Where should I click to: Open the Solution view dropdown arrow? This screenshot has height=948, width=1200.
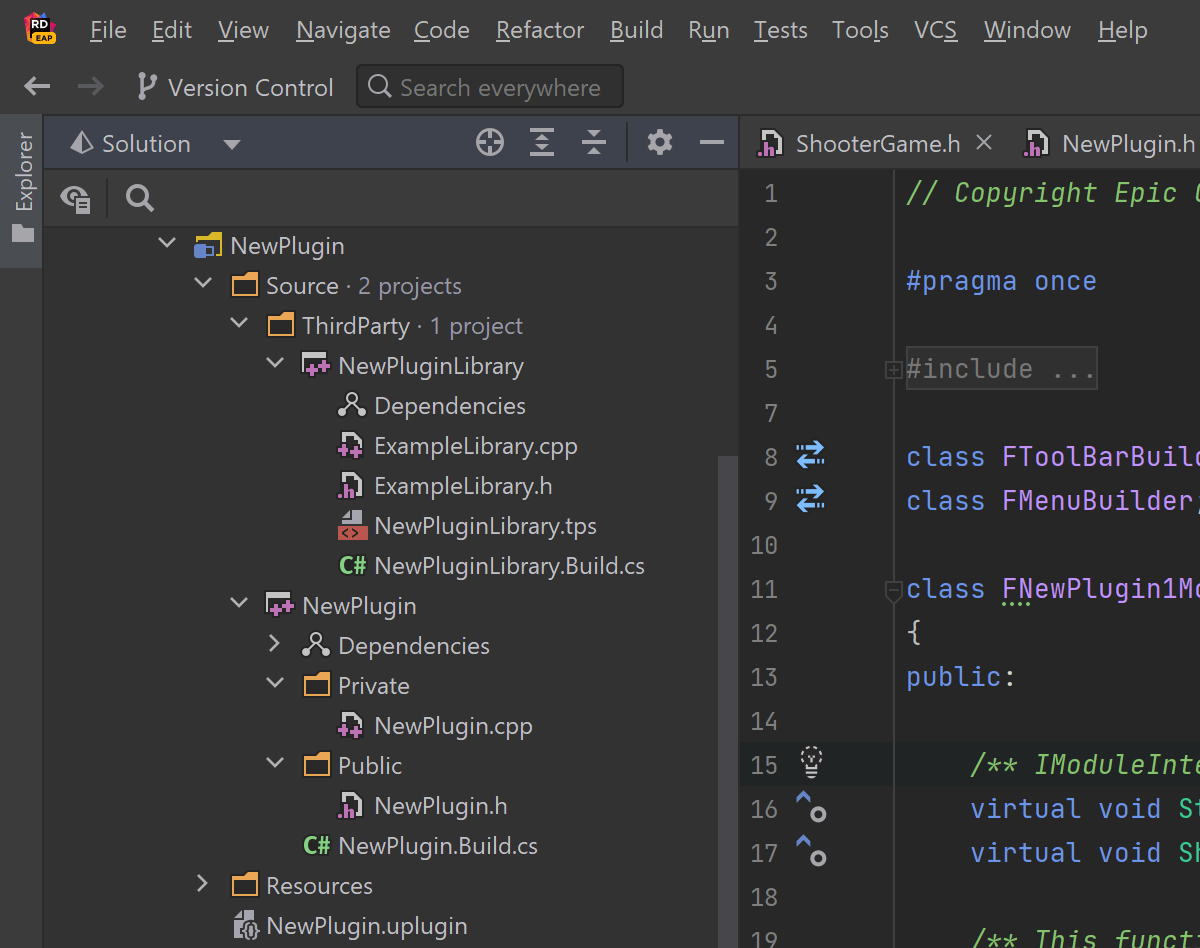coord(232,144)
